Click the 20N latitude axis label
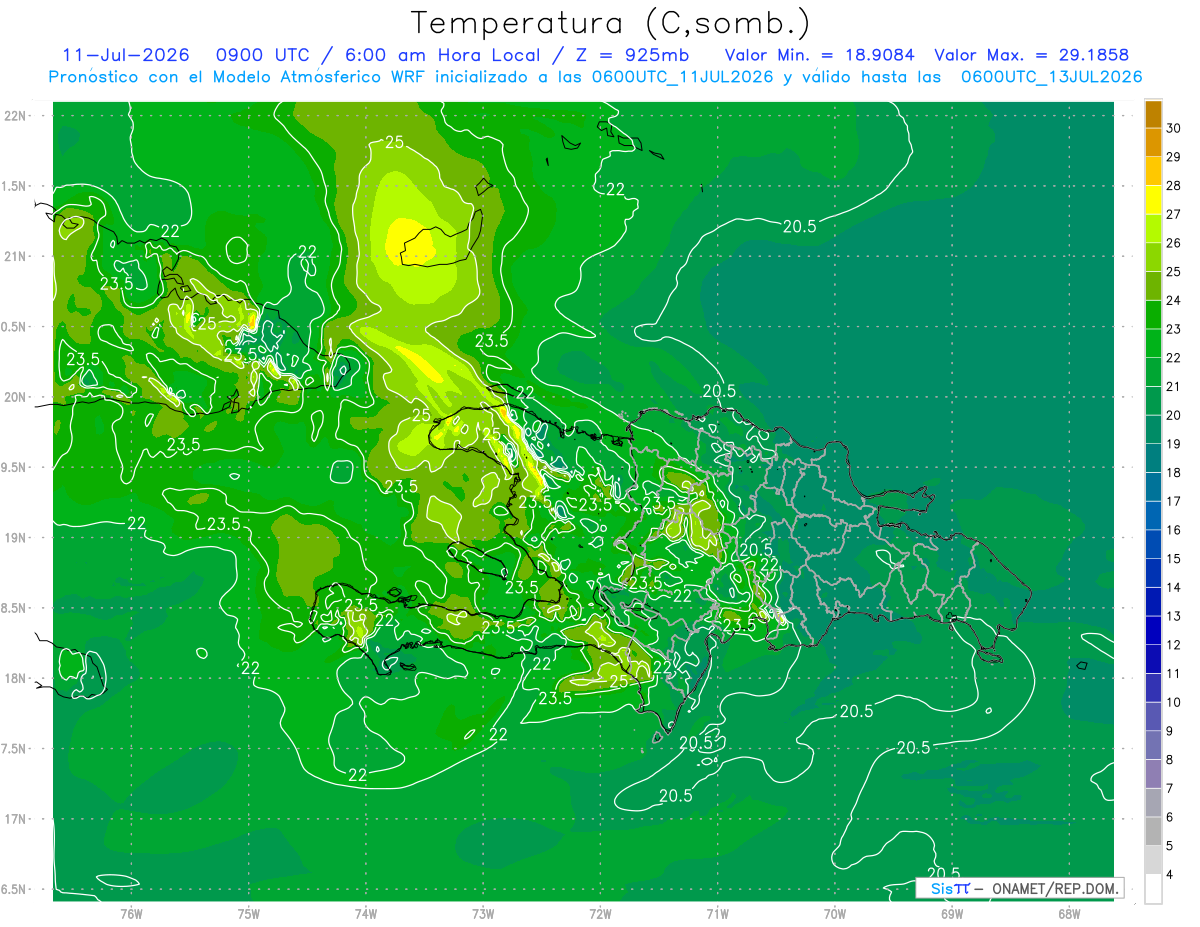 (15, 397)
